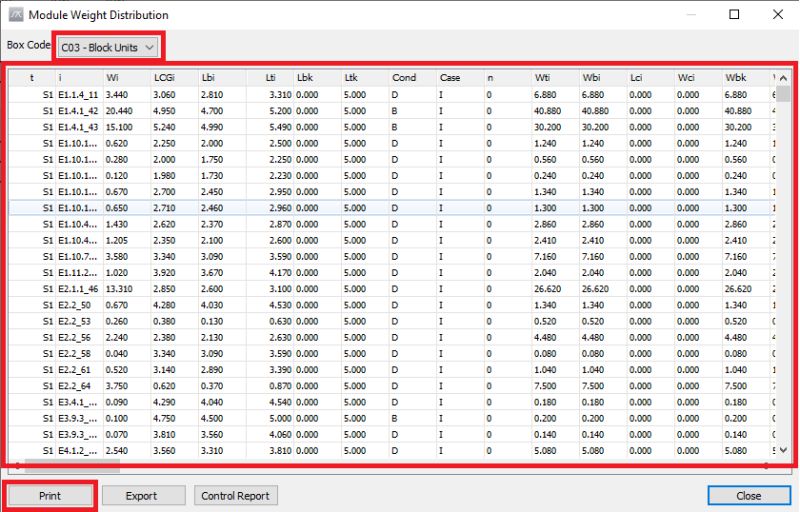800x512 pixels.
Task: Click the Wi value 15.100
Action: pyautogui.click(x=119, y=127)
